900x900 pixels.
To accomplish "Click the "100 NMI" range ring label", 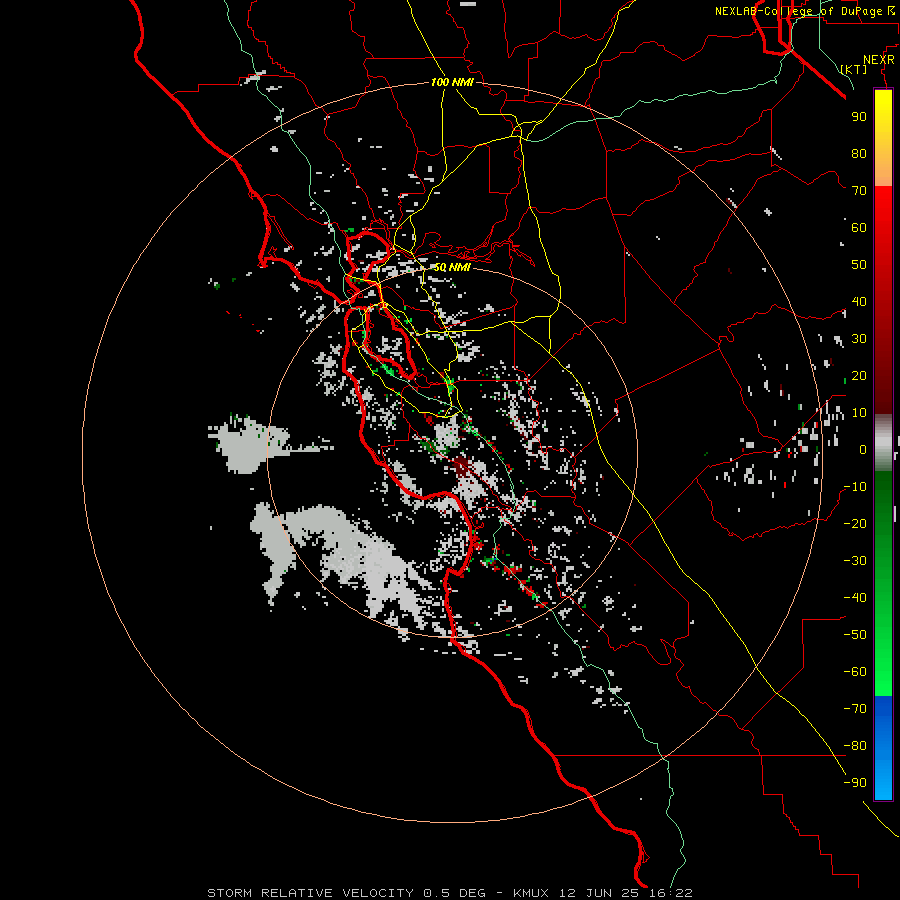I will coord(452,82).
